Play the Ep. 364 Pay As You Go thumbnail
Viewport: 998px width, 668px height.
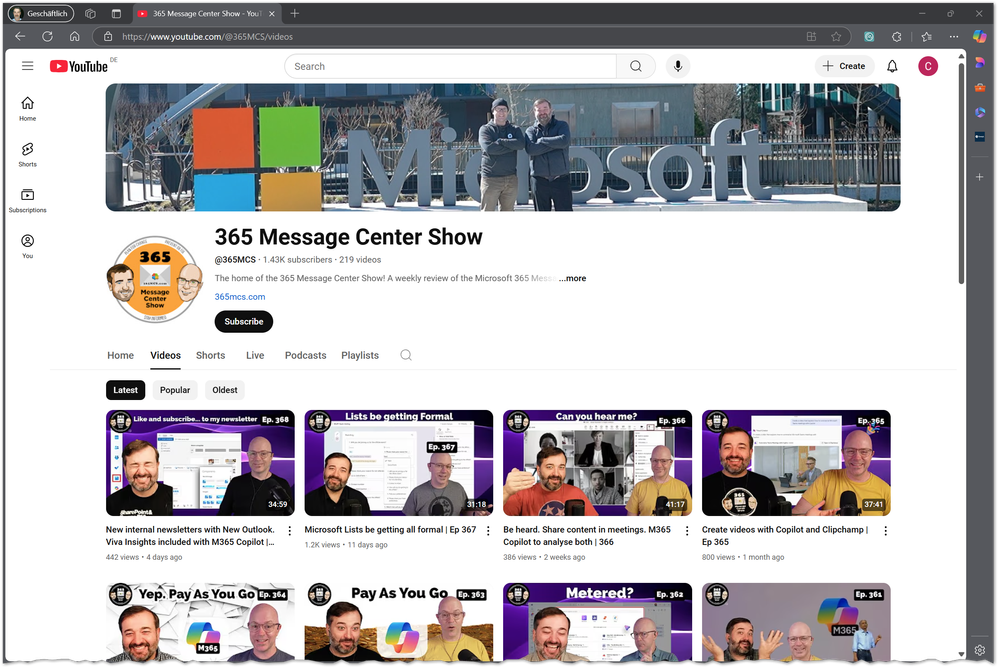(200, 622)
